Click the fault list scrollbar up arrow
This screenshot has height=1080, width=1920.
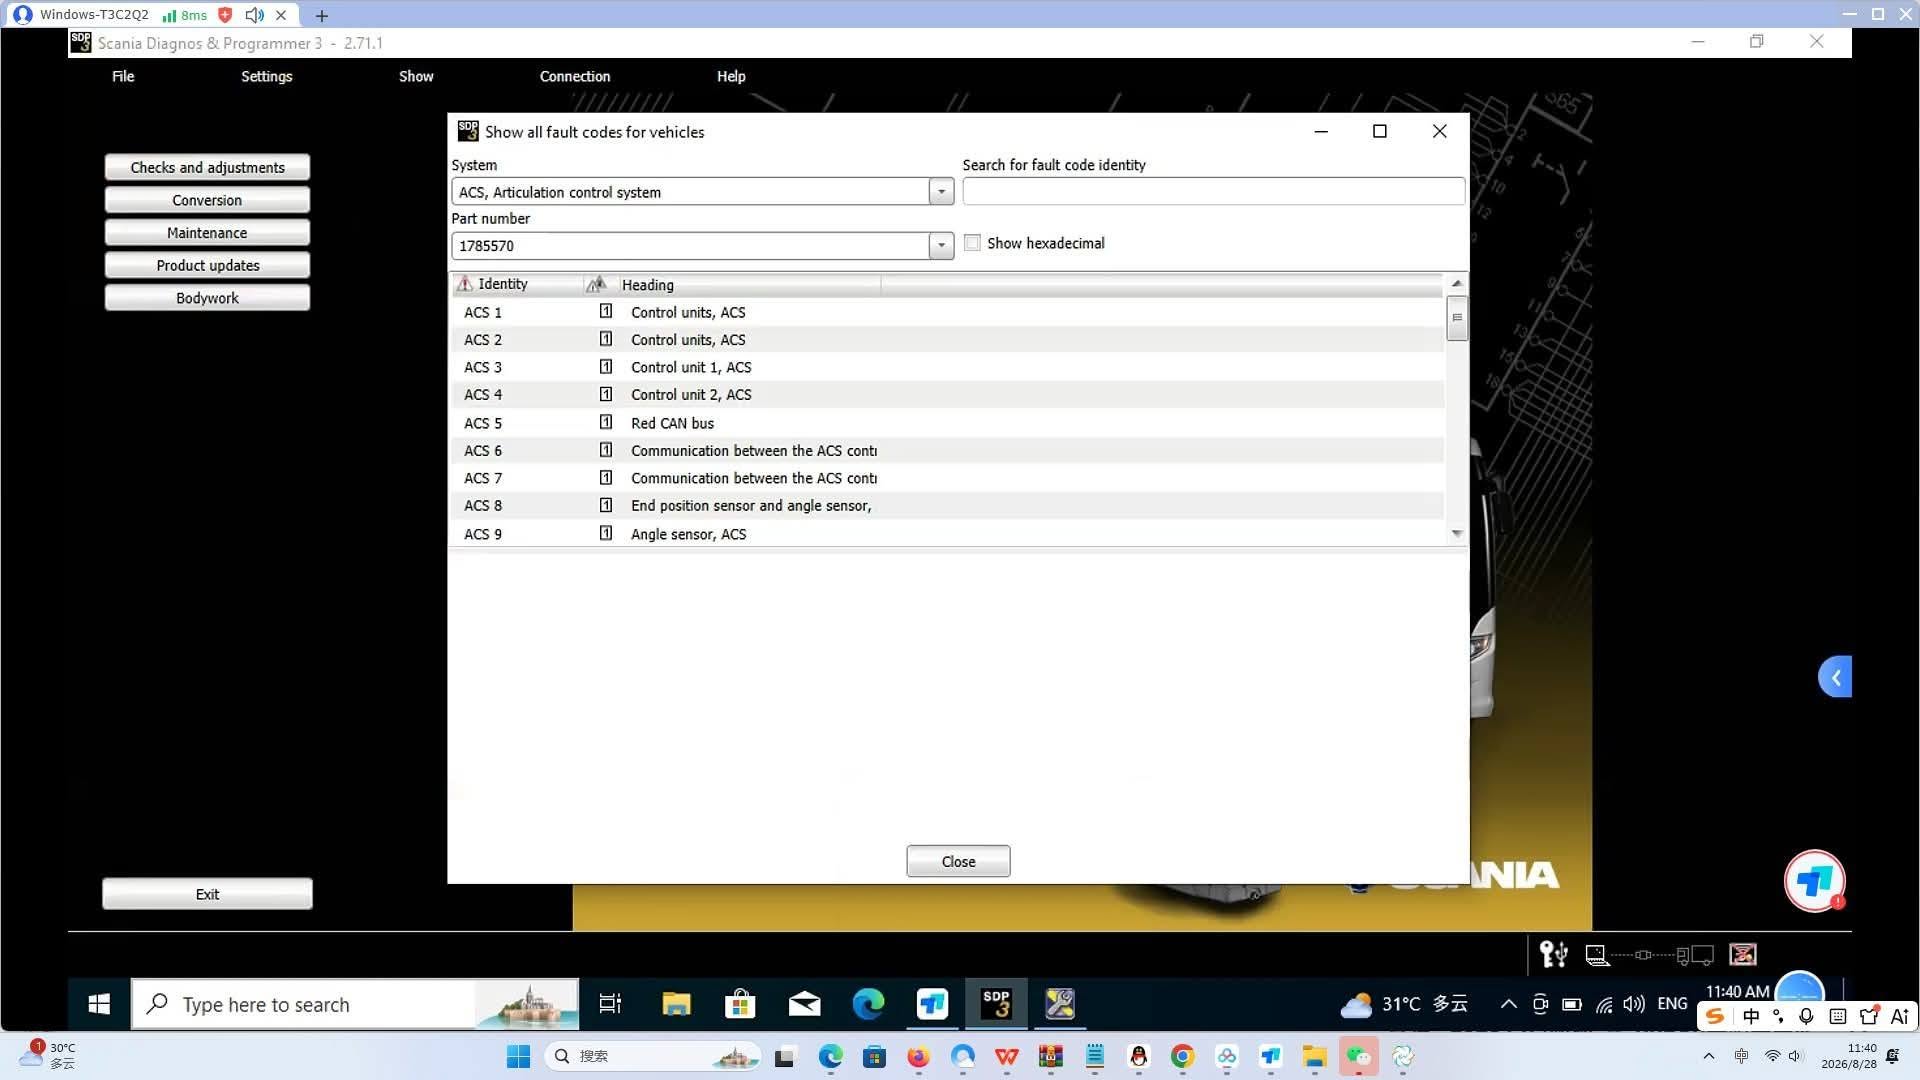[1457, 284]
